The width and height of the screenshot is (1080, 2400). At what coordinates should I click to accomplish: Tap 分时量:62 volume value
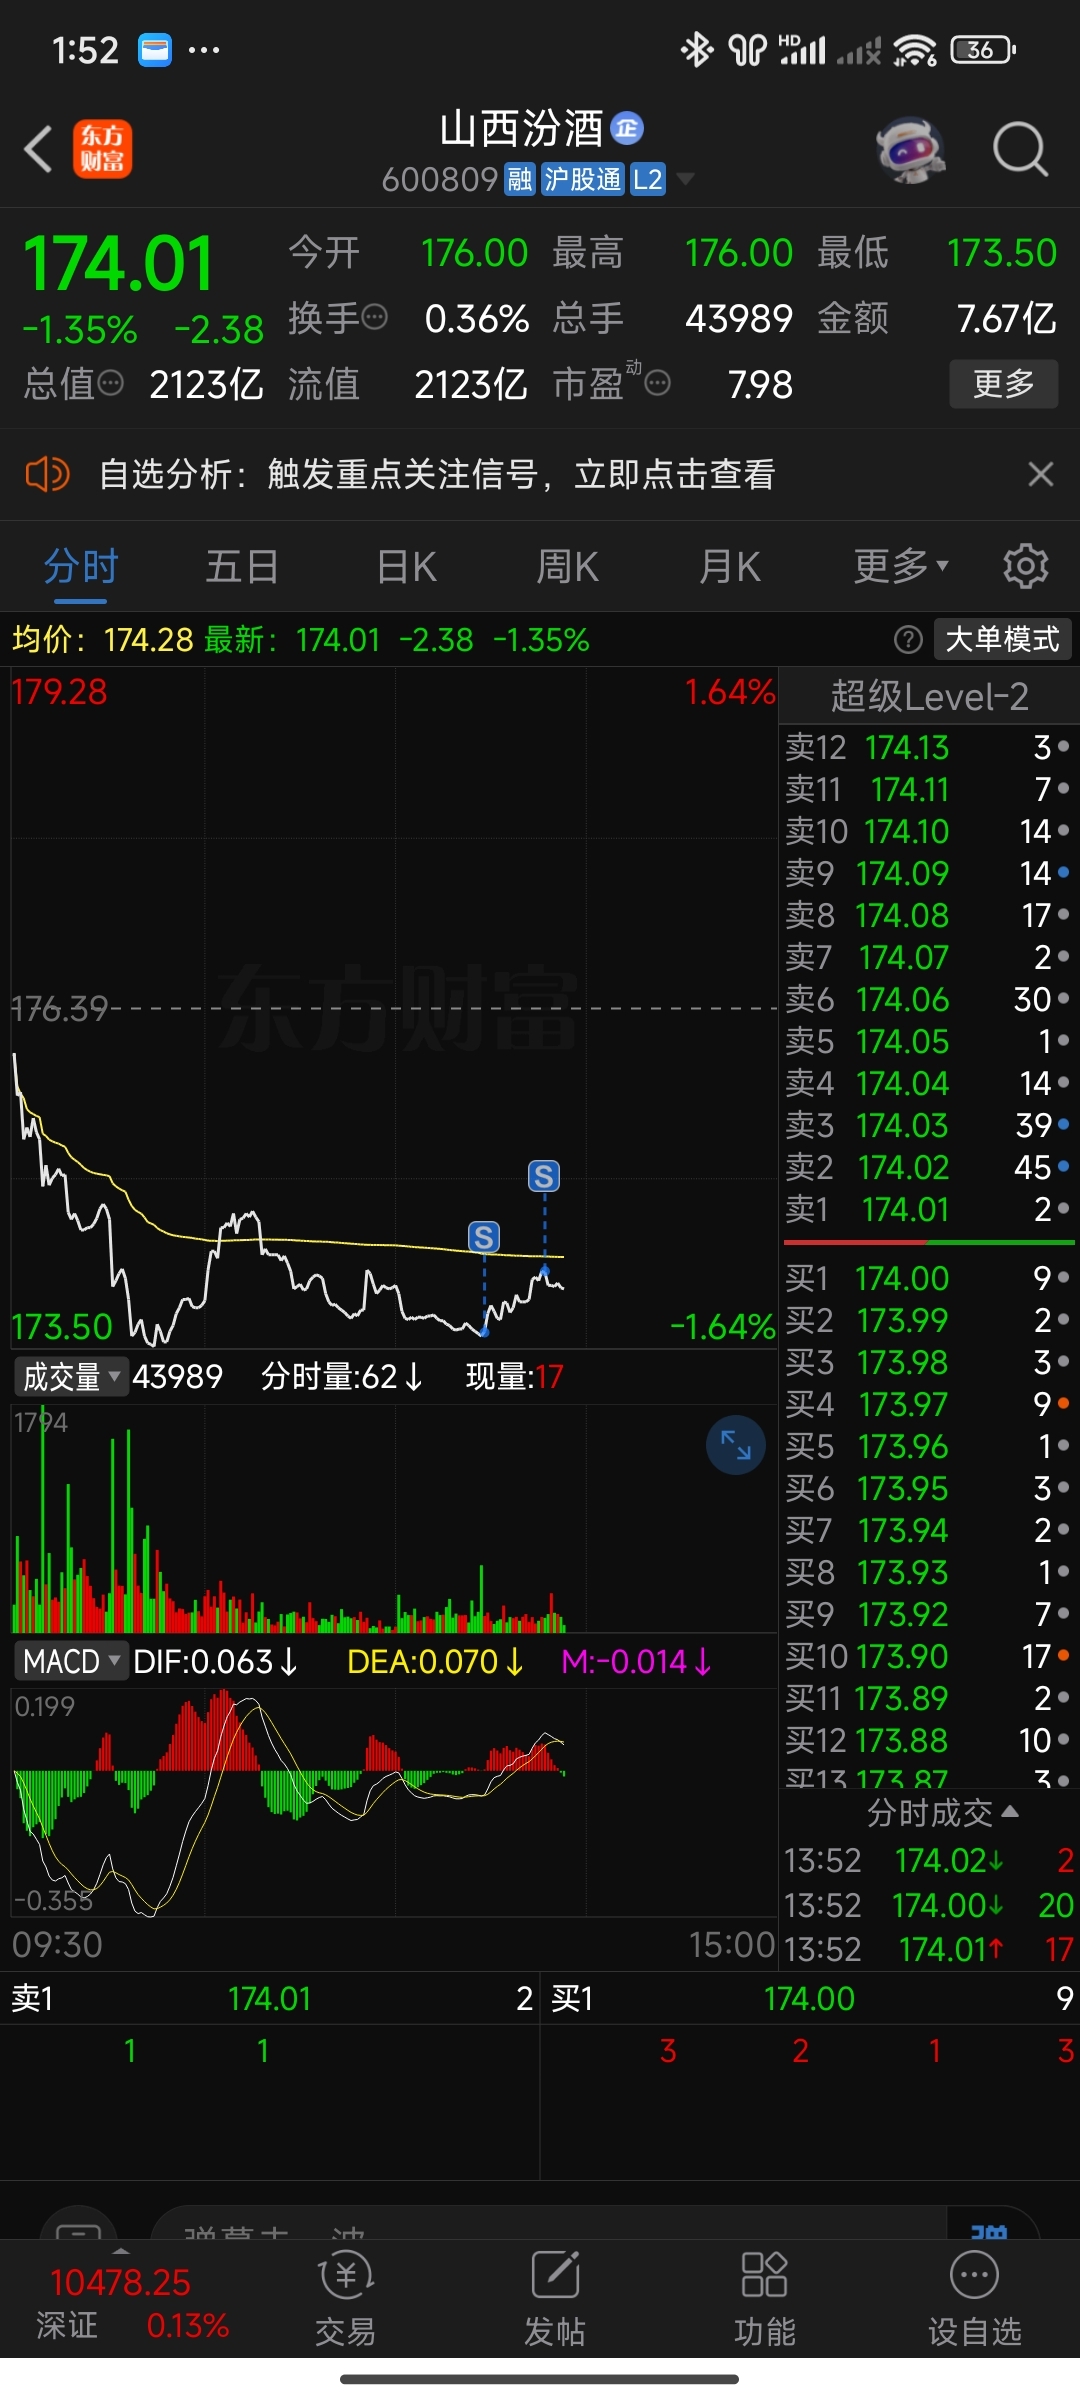click(x=342, y=1377)
